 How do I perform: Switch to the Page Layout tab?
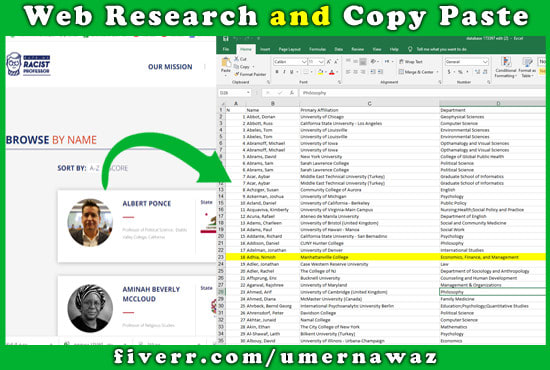tap(290, 49)
